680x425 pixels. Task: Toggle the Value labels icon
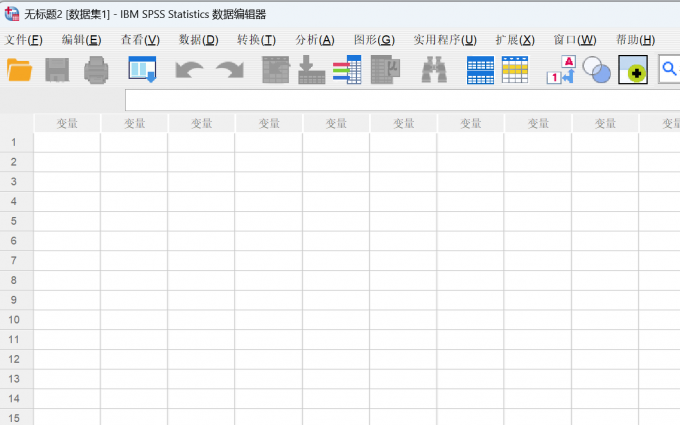[x=561, y=69]
